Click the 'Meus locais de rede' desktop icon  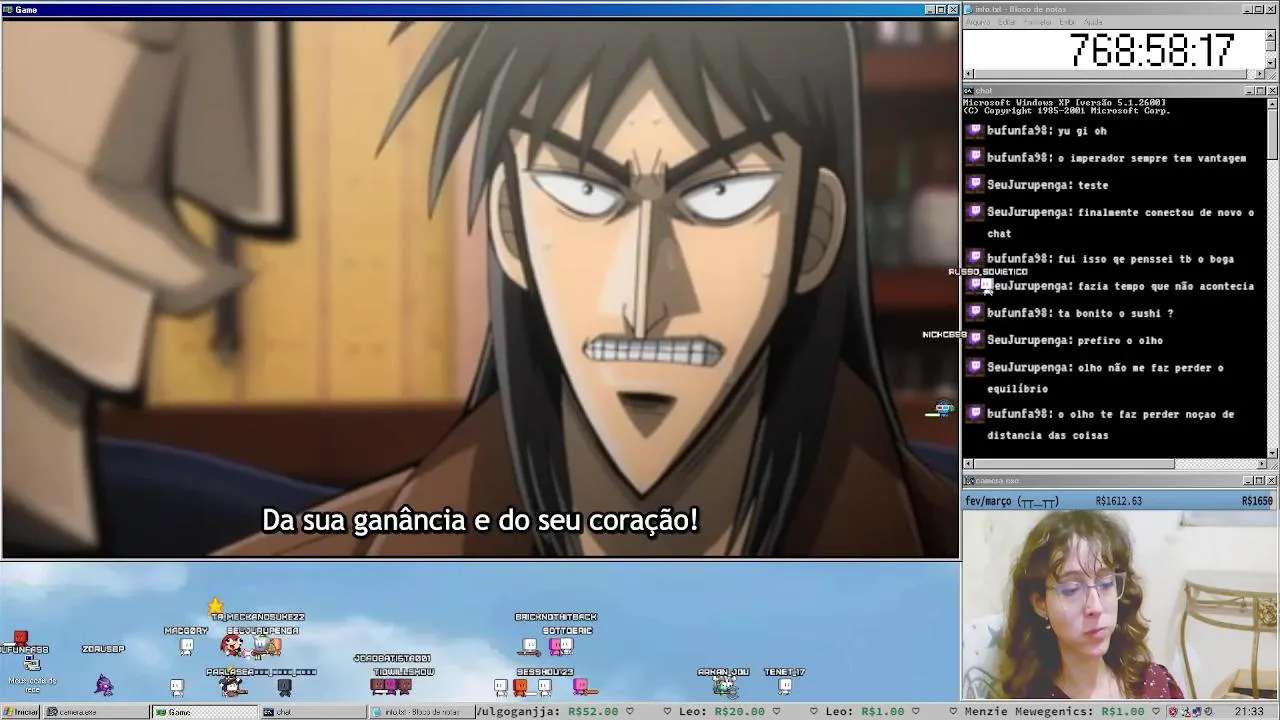(x=32, y=674)
